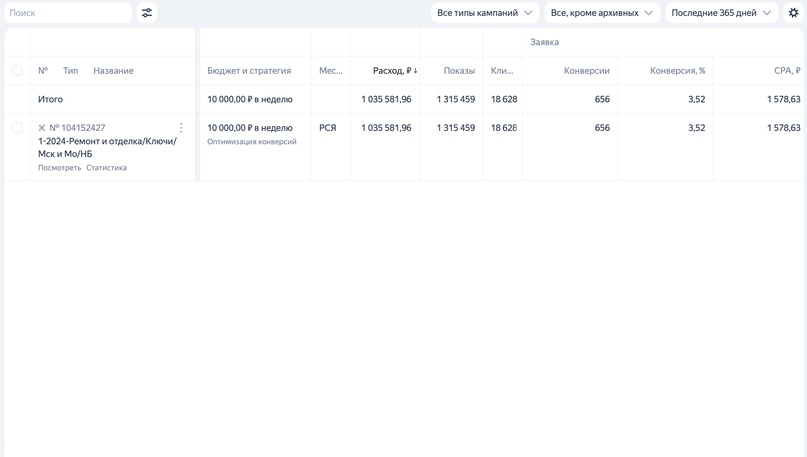Click the 'Заявка' group header
The image size is (807, 457).
pos(545,42)
